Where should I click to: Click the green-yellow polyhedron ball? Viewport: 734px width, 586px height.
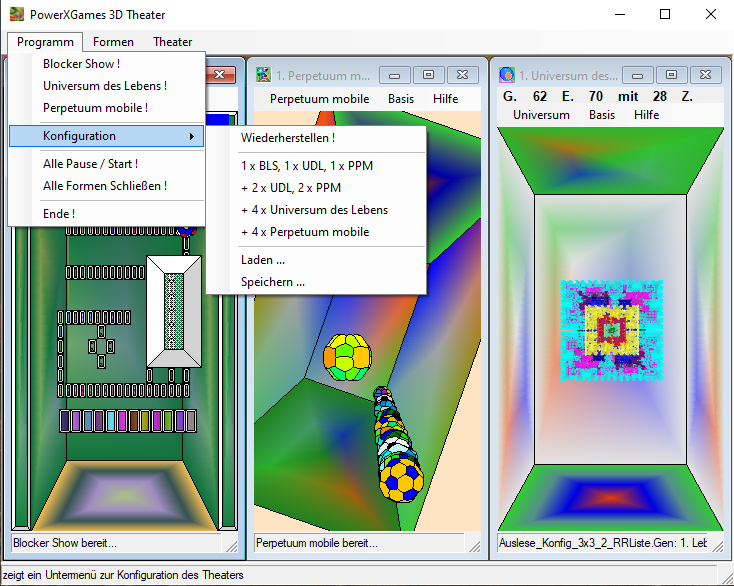click(x=347, y=357)
